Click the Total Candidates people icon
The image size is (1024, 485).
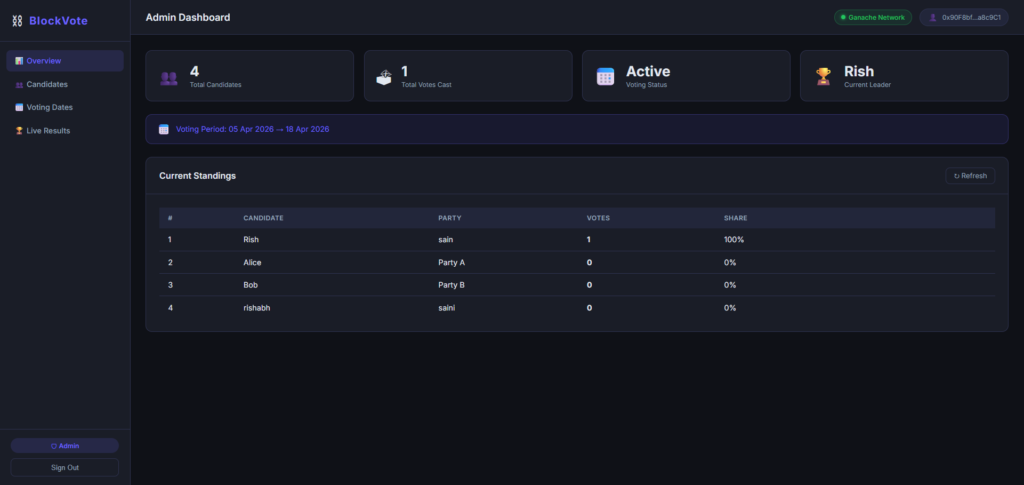point(169,77)
